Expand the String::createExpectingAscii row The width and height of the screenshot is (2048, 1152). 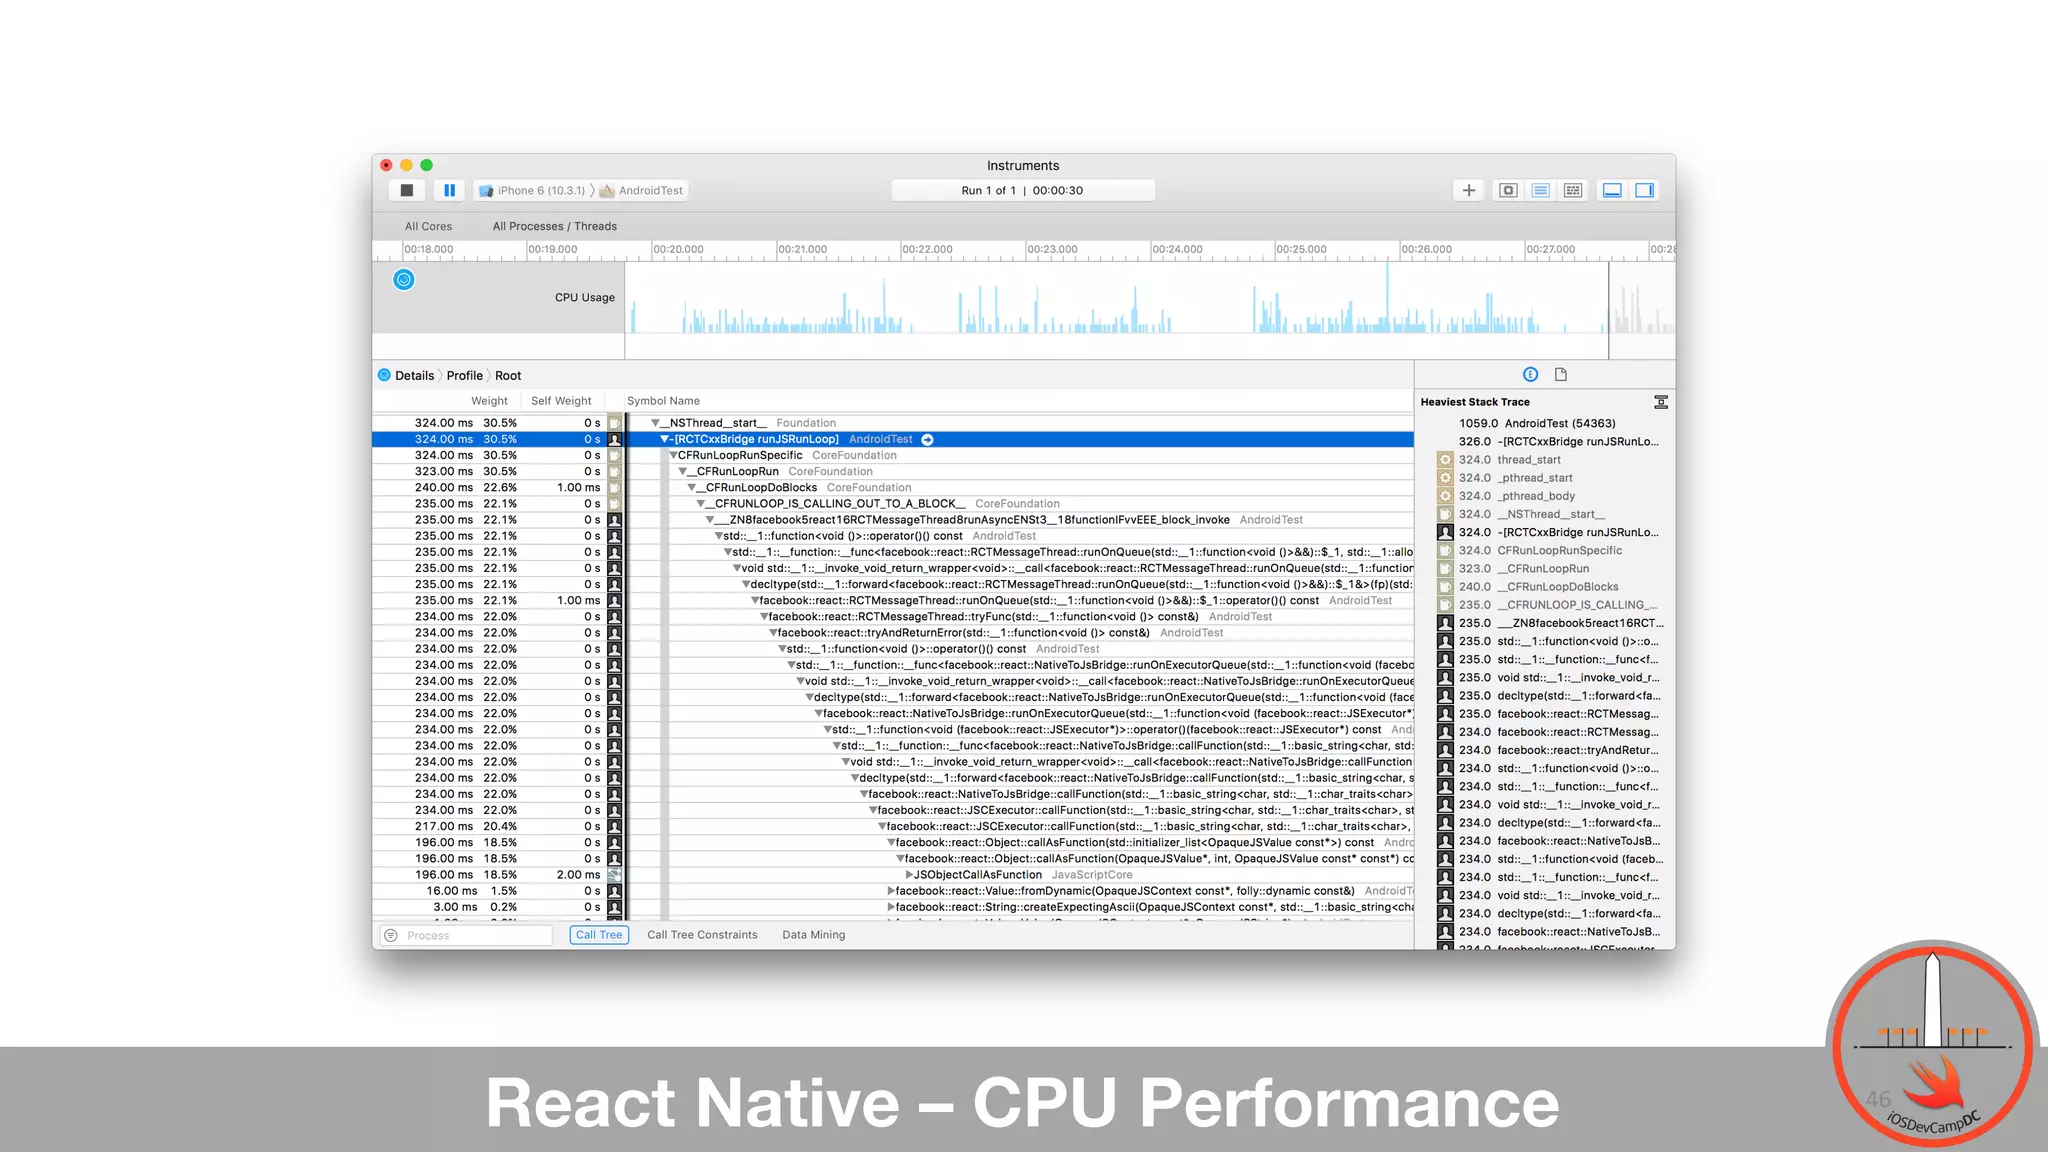coord(891,907)
